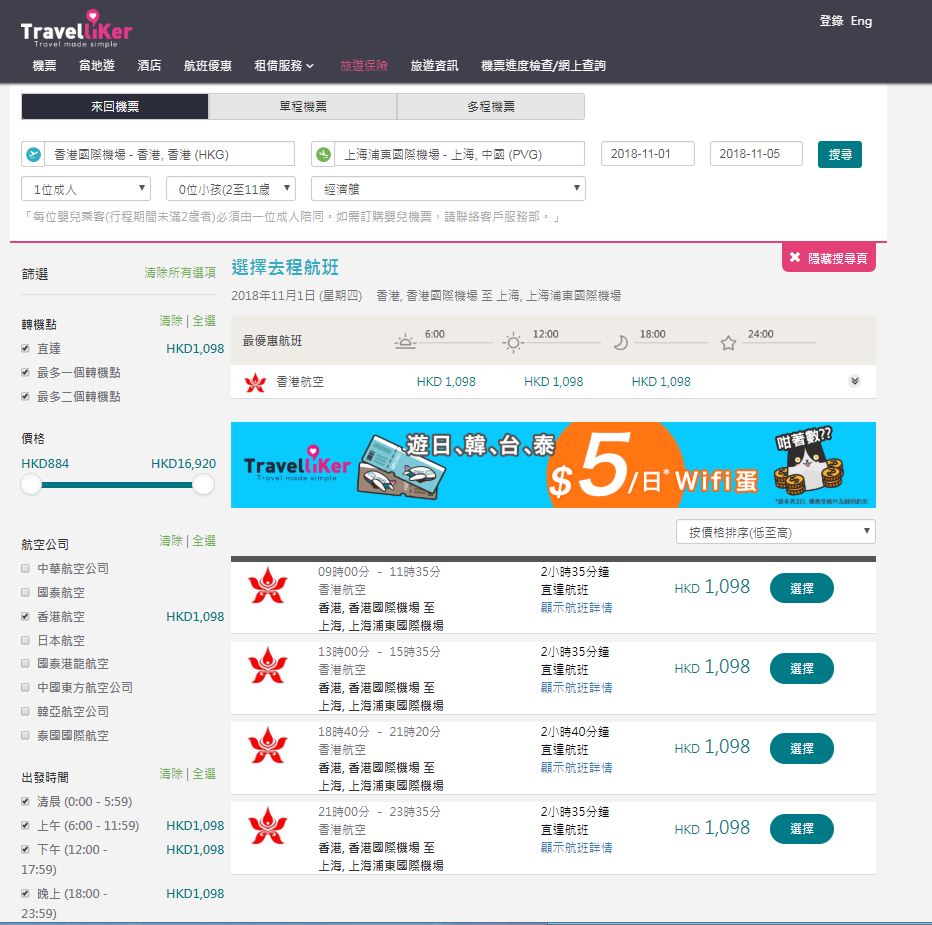Click the Wifi蛋 promotional banner
This screenshot has width=932, height=925.
[x=553, y=465]
